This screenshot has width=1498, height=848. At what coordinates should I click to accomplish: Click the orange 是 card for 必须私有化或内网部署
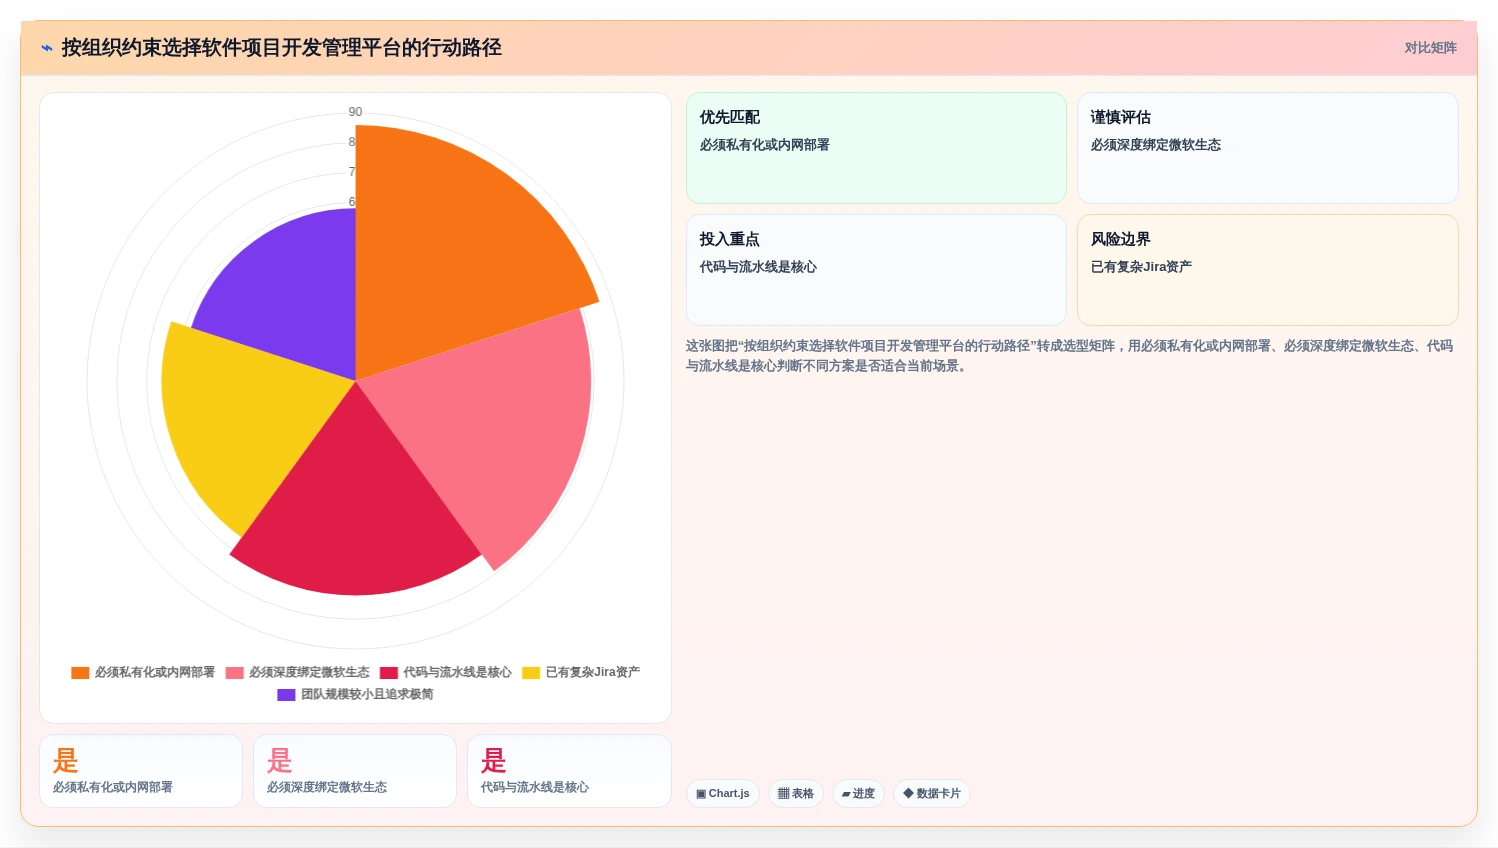point(141,771)
